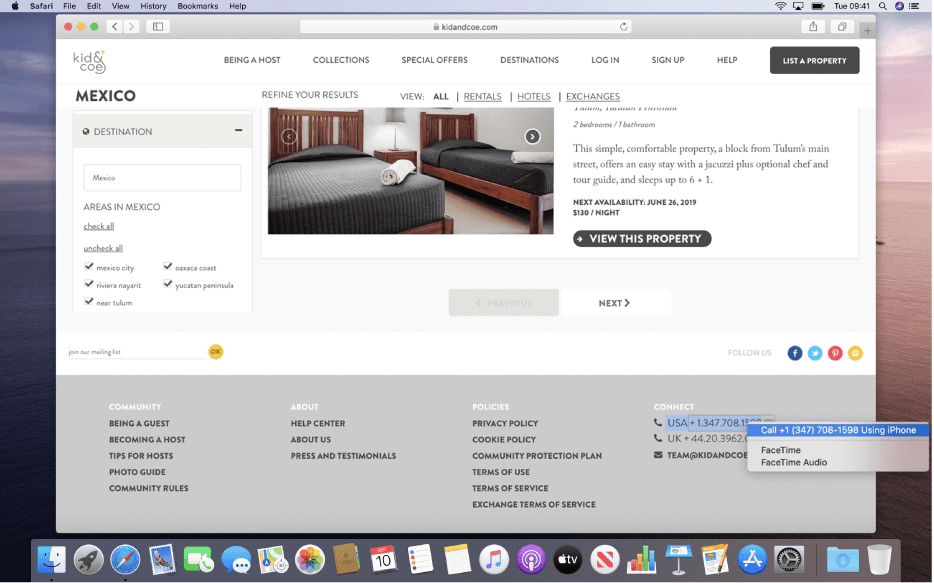Click the envelope icon beside TEAM@KIDANDCOE

[x=658, y=455]
